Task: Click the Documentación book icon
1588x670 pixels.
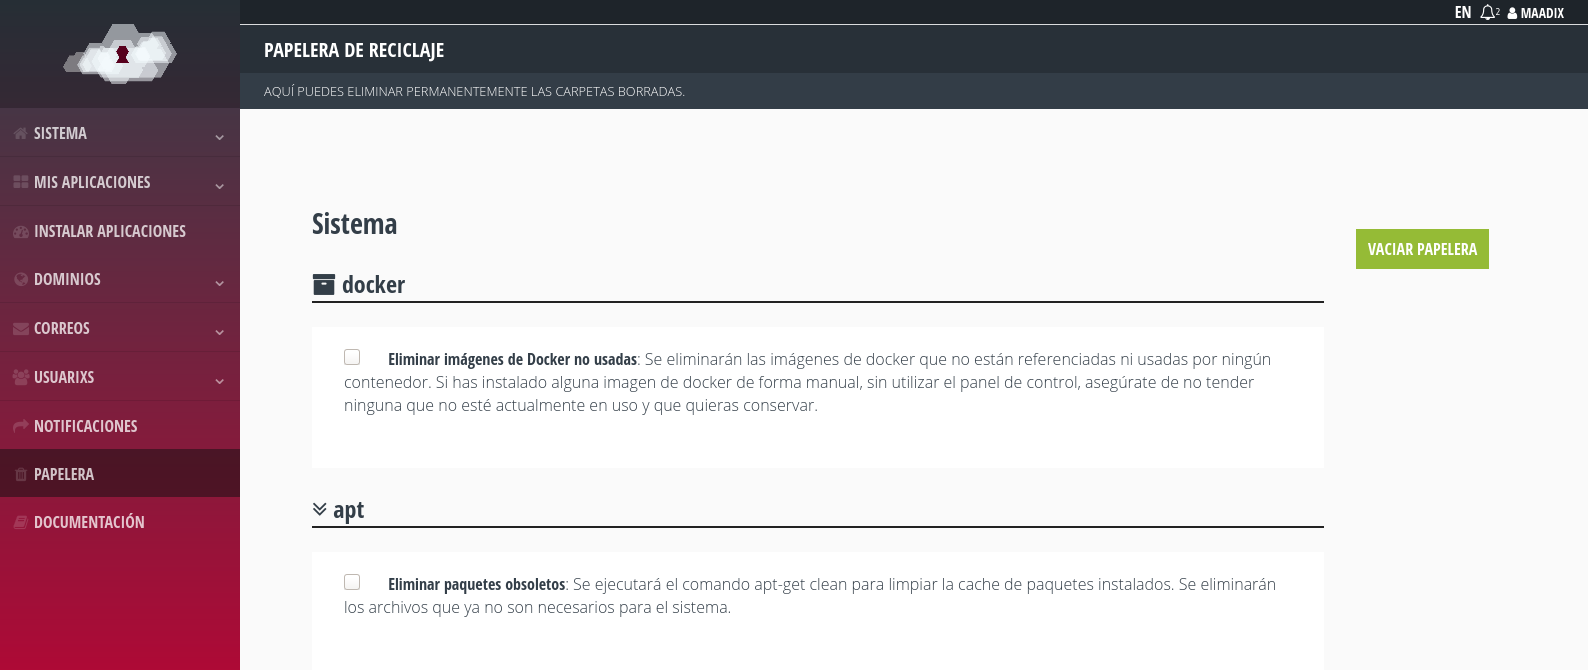Action: tap(21, 522)
